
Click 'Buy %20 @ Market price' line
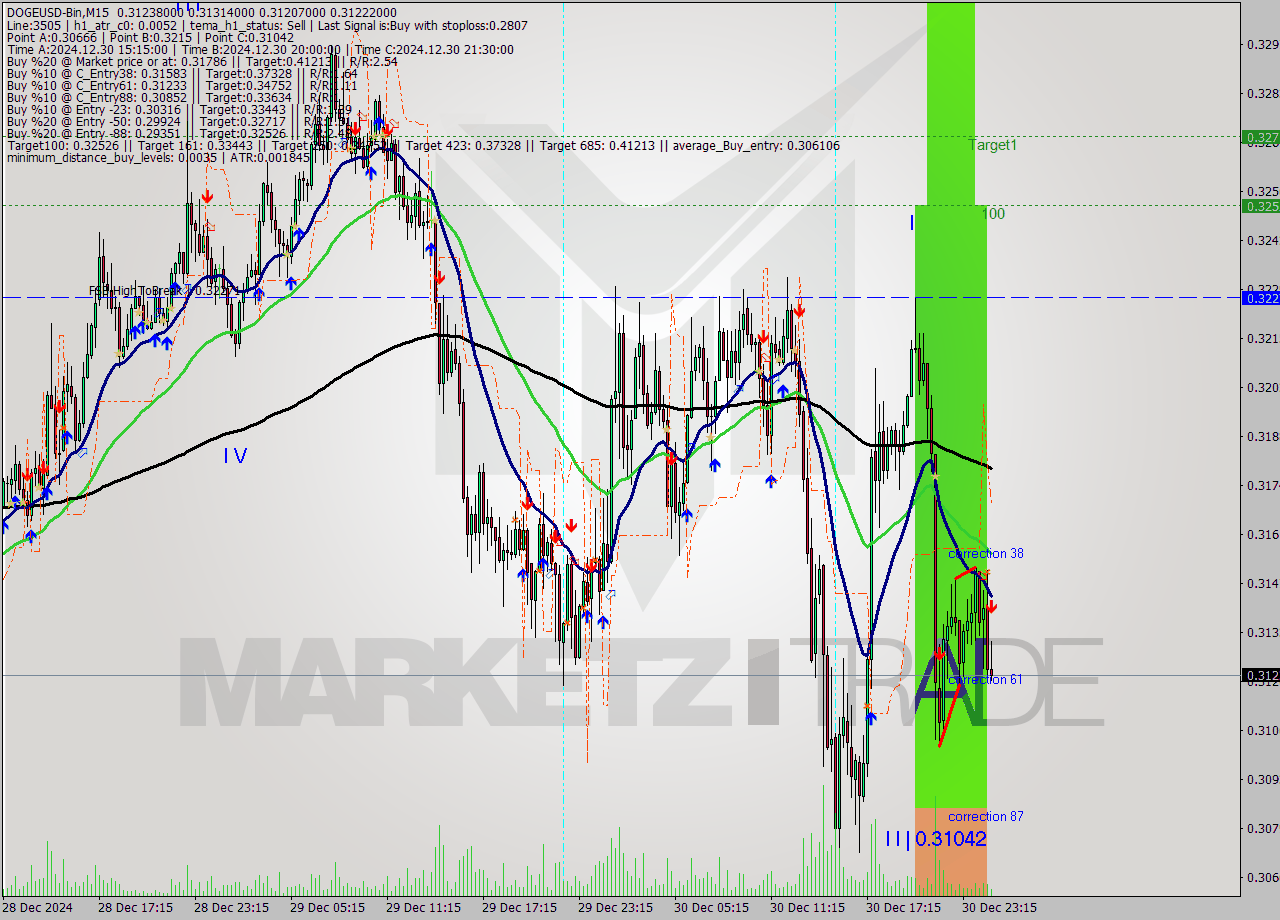[x=201, y=61]
